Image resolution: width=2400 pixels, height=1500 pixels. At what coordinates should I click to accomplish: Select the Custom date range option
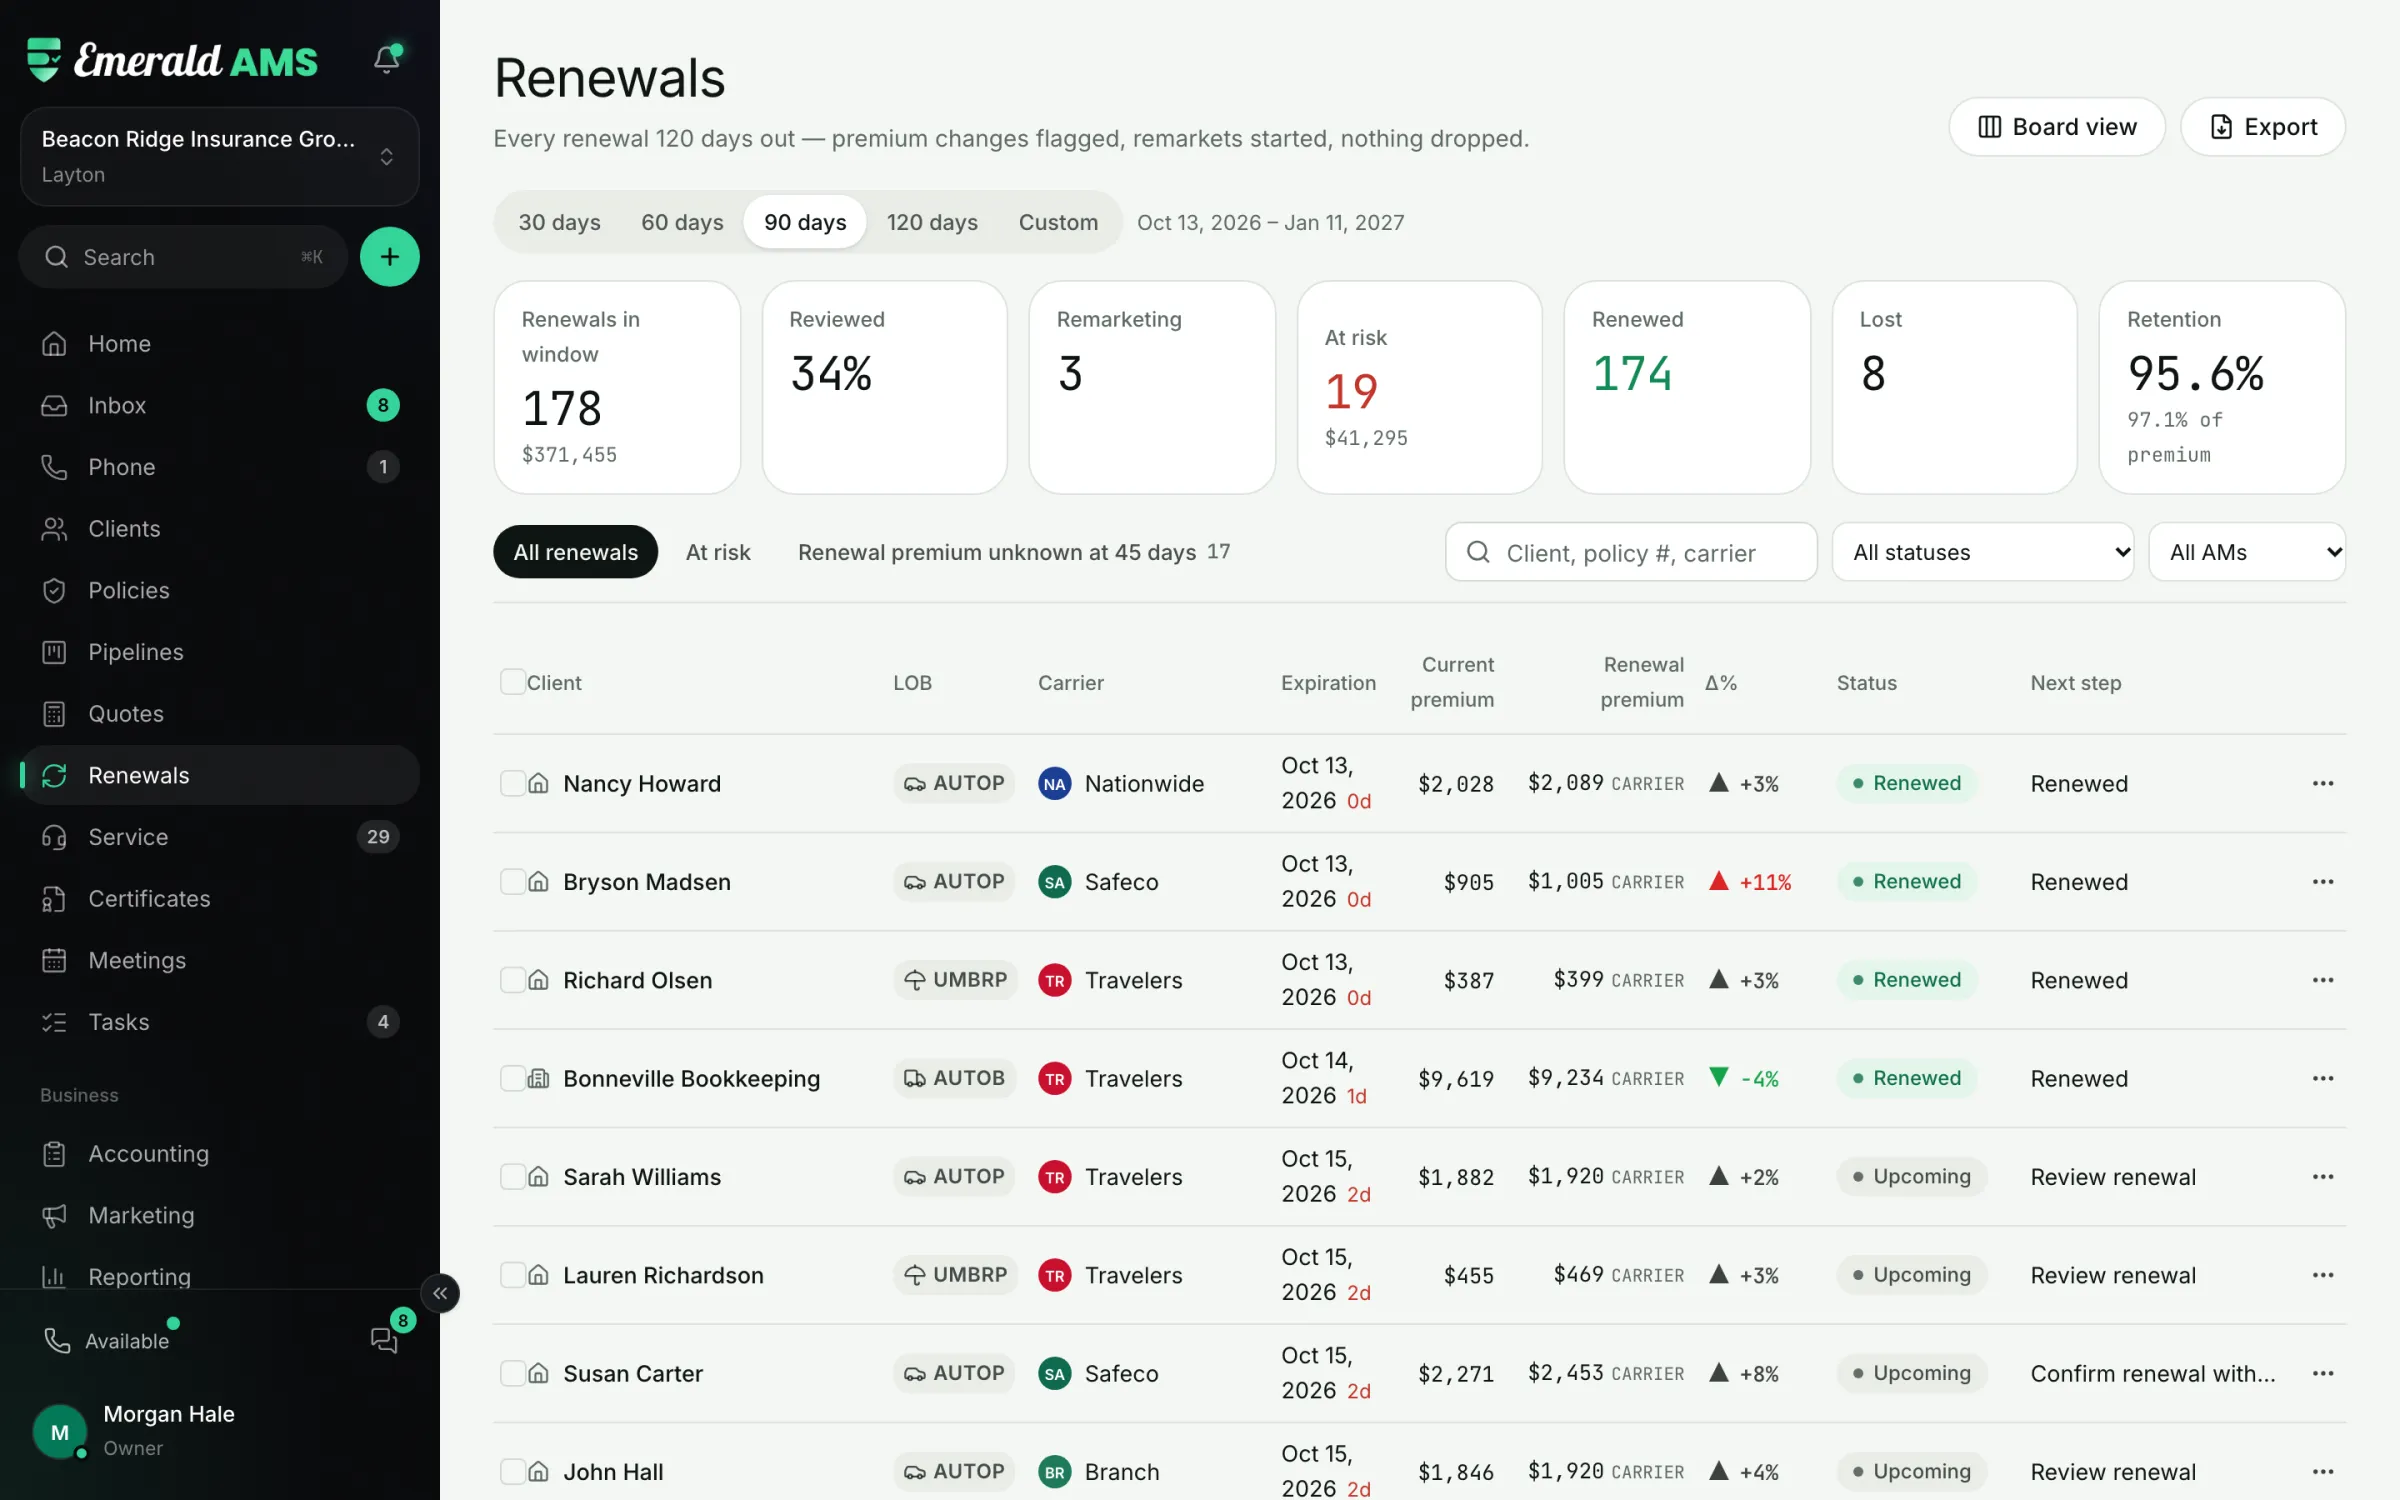pos(1058,222)
